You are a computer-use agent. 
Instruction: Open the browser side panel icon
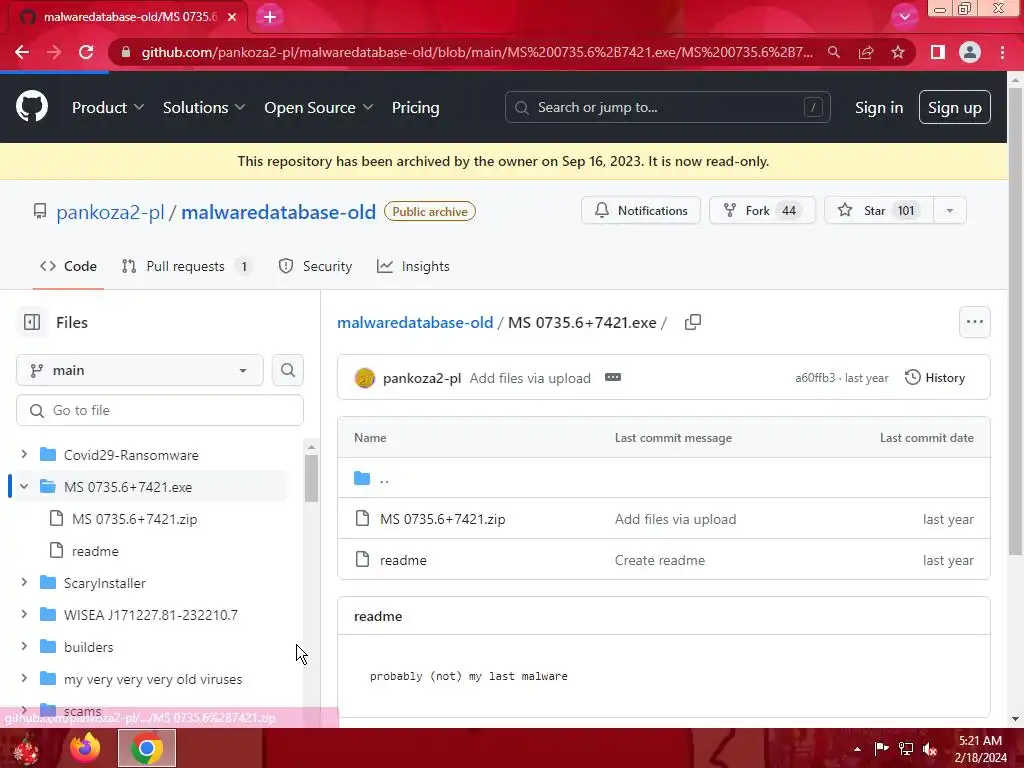click(x=938, y=52)
